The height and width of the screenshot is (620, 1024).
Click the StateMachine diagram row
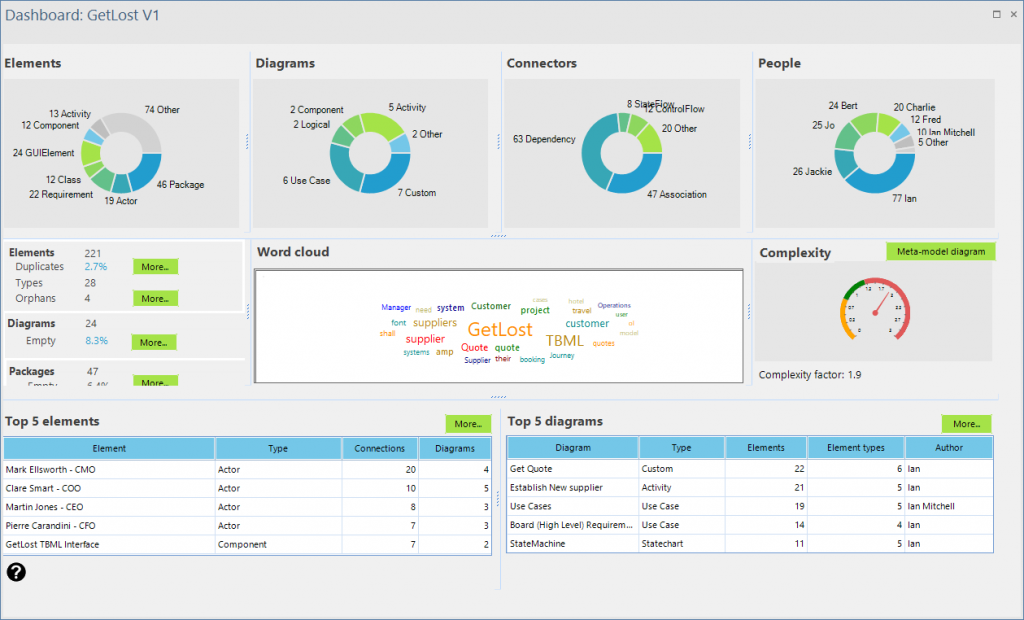tap(572, 544)
